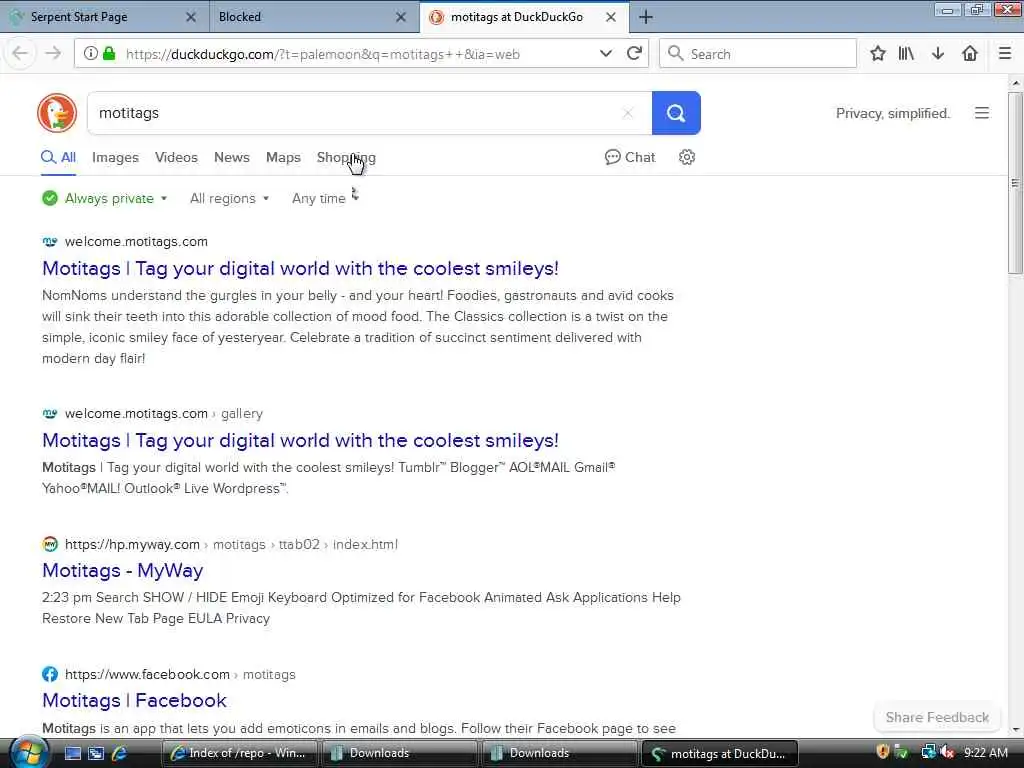Open a new browser tab
The height and width of the screenshot is (768, 1024).
645,17
